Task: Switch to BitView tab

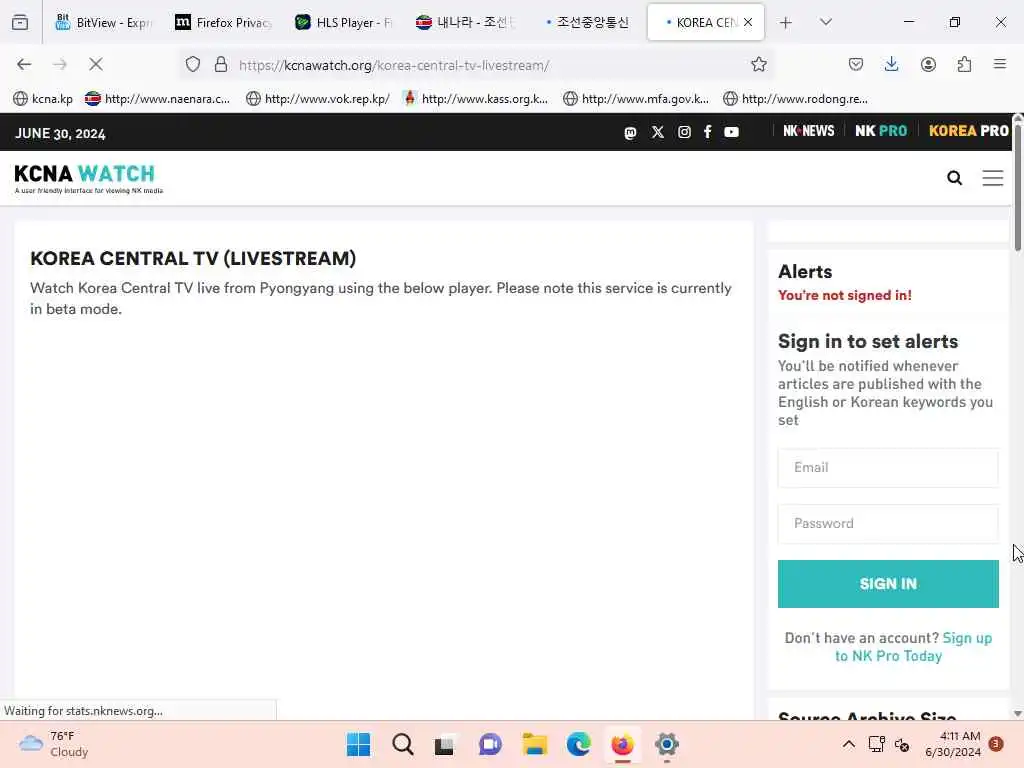Action: tap(103, 23)
